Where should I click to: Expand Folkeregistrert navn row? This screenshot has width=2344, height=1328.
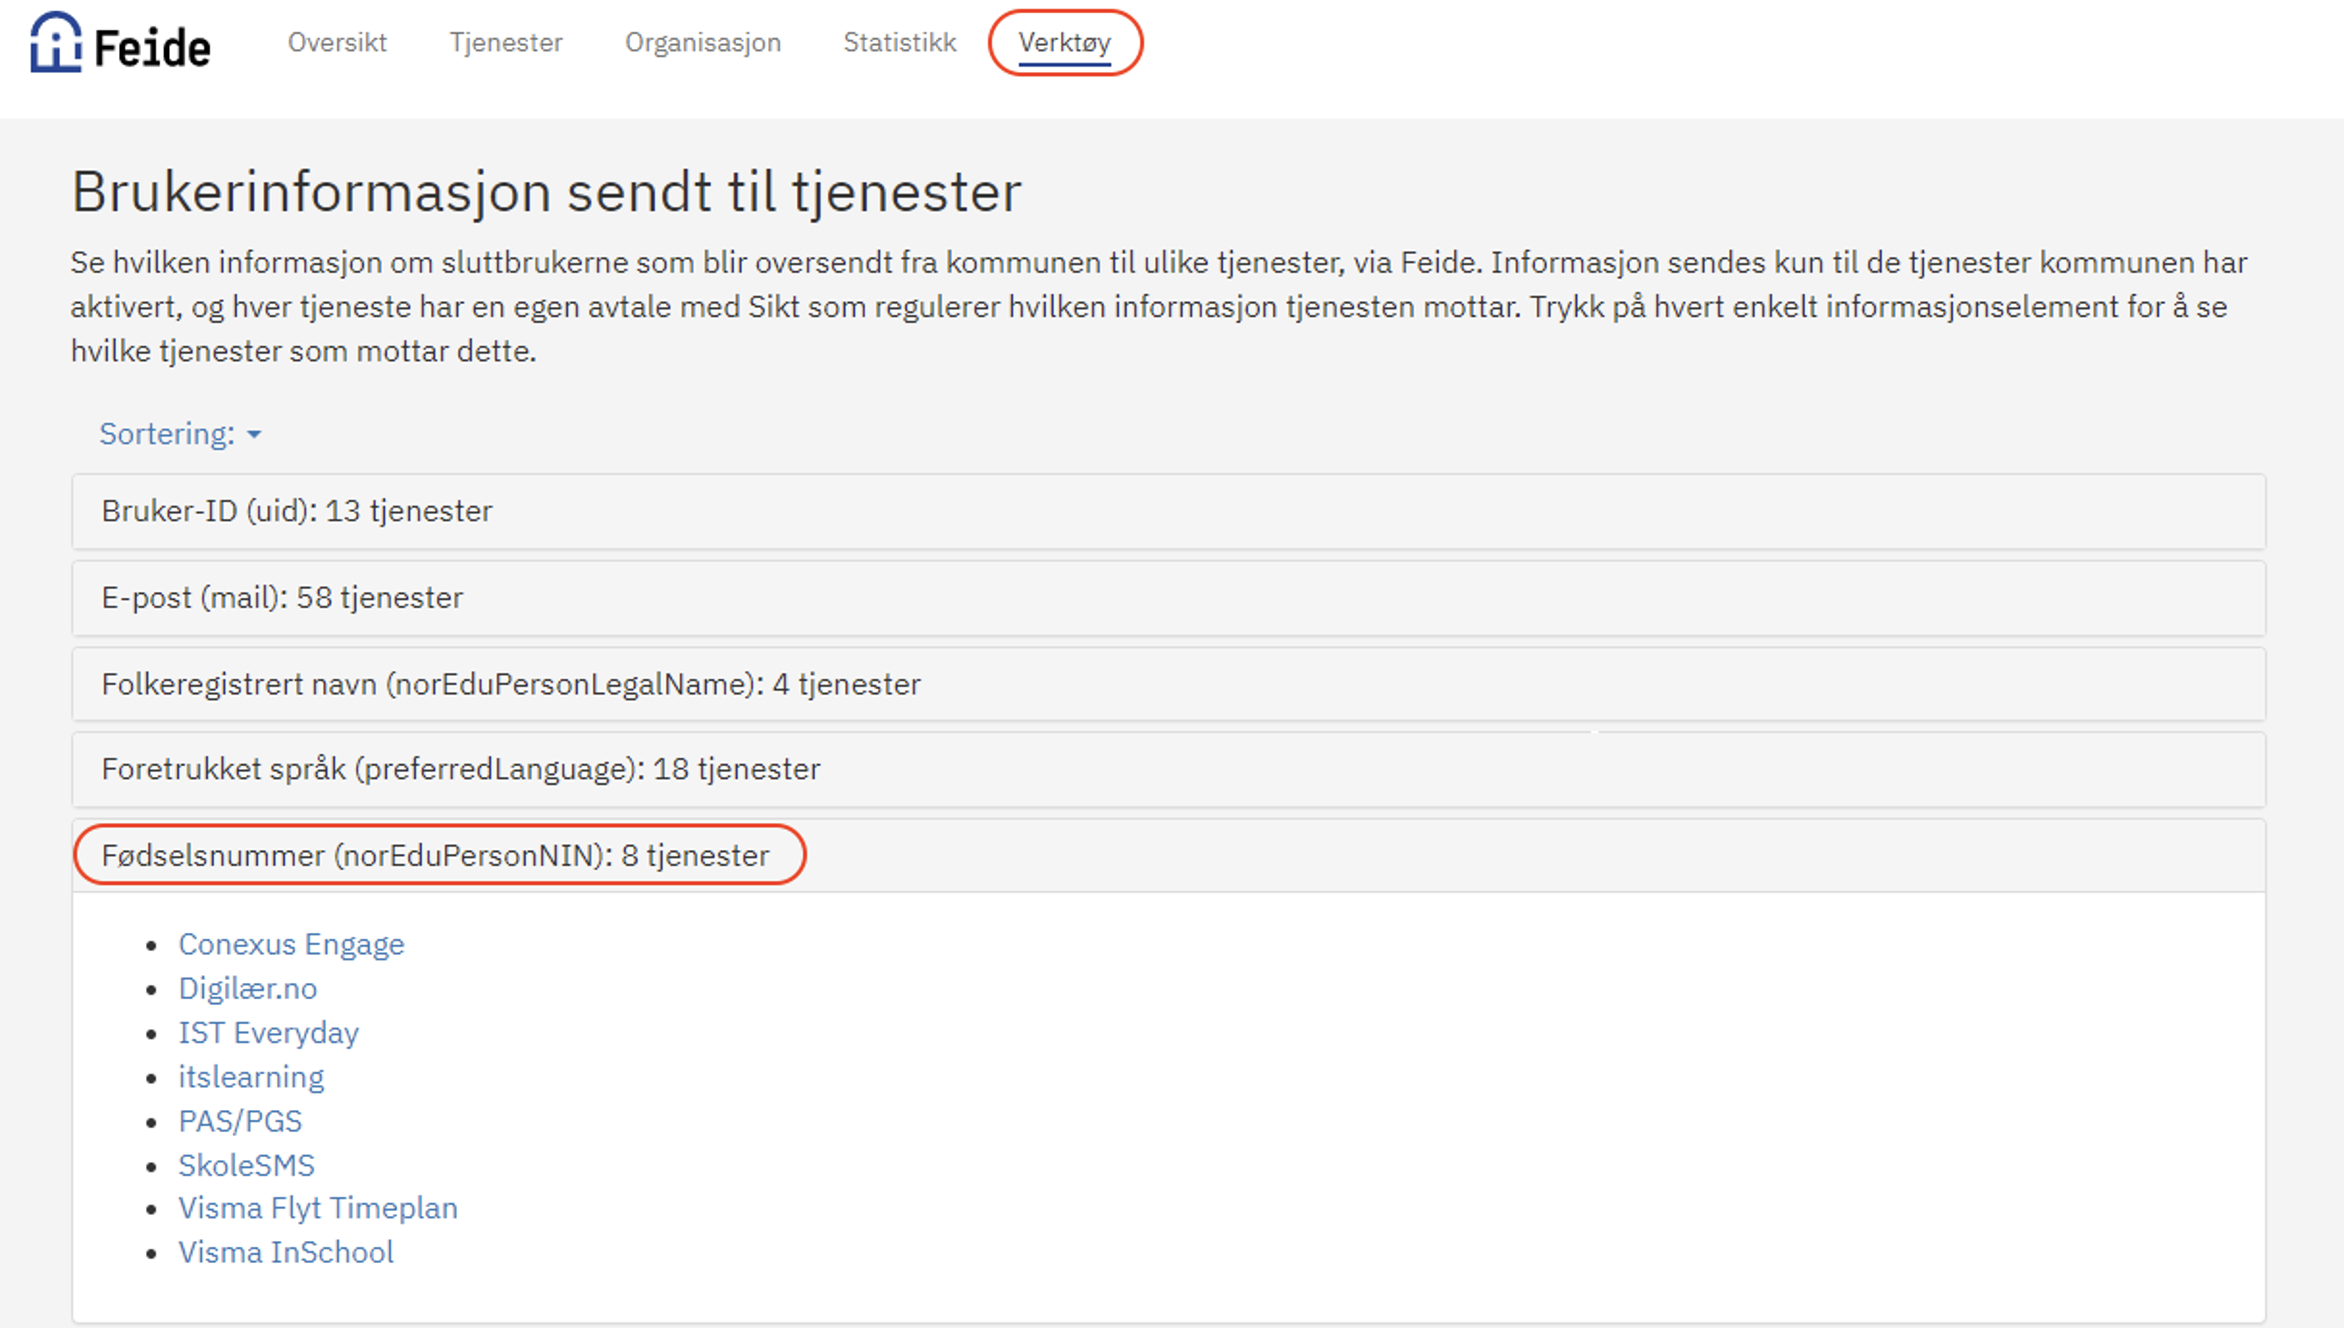[1168, 684]
